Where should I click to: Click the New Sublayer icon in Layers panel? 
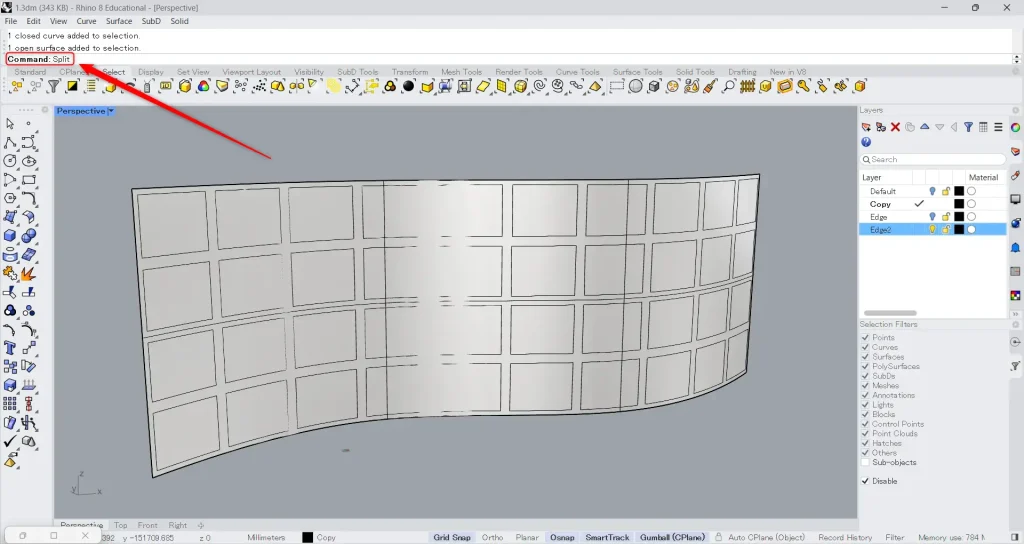pyautogui.click(x=881, y=127)
